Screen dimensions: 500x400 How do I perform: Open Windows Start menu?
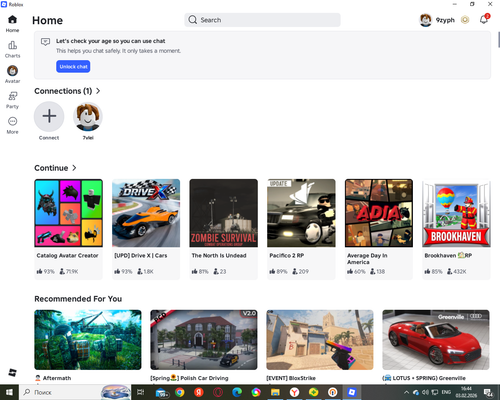[9, 392]
